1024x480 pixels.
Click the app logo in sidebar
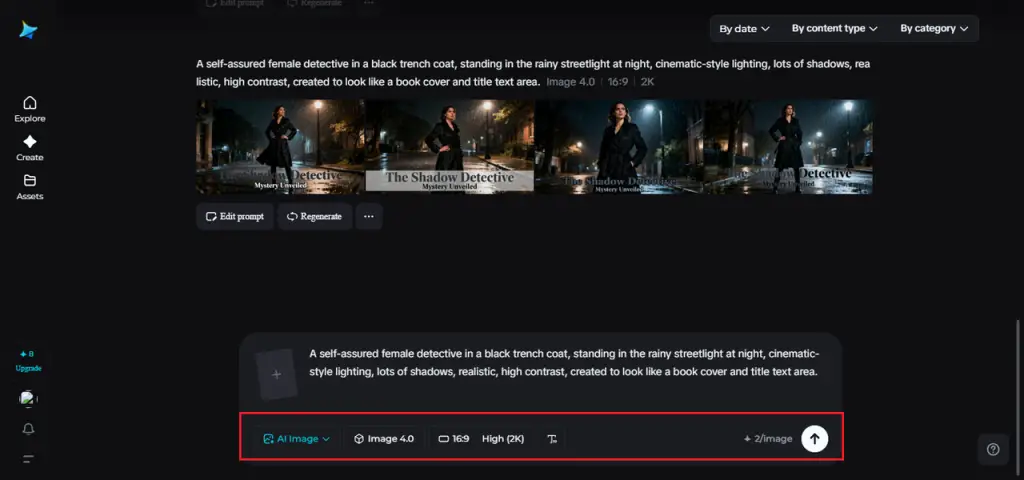[x=28, y=30]
